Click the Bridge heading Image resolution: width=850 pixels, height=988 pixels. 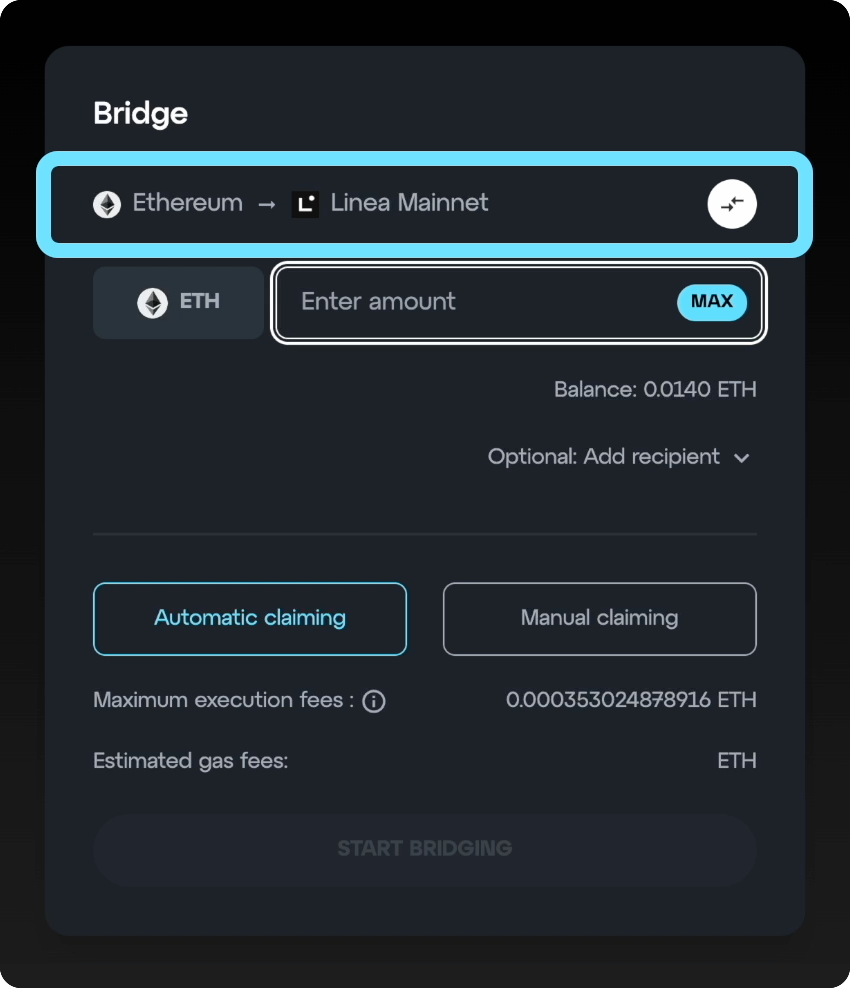point(141,114)
